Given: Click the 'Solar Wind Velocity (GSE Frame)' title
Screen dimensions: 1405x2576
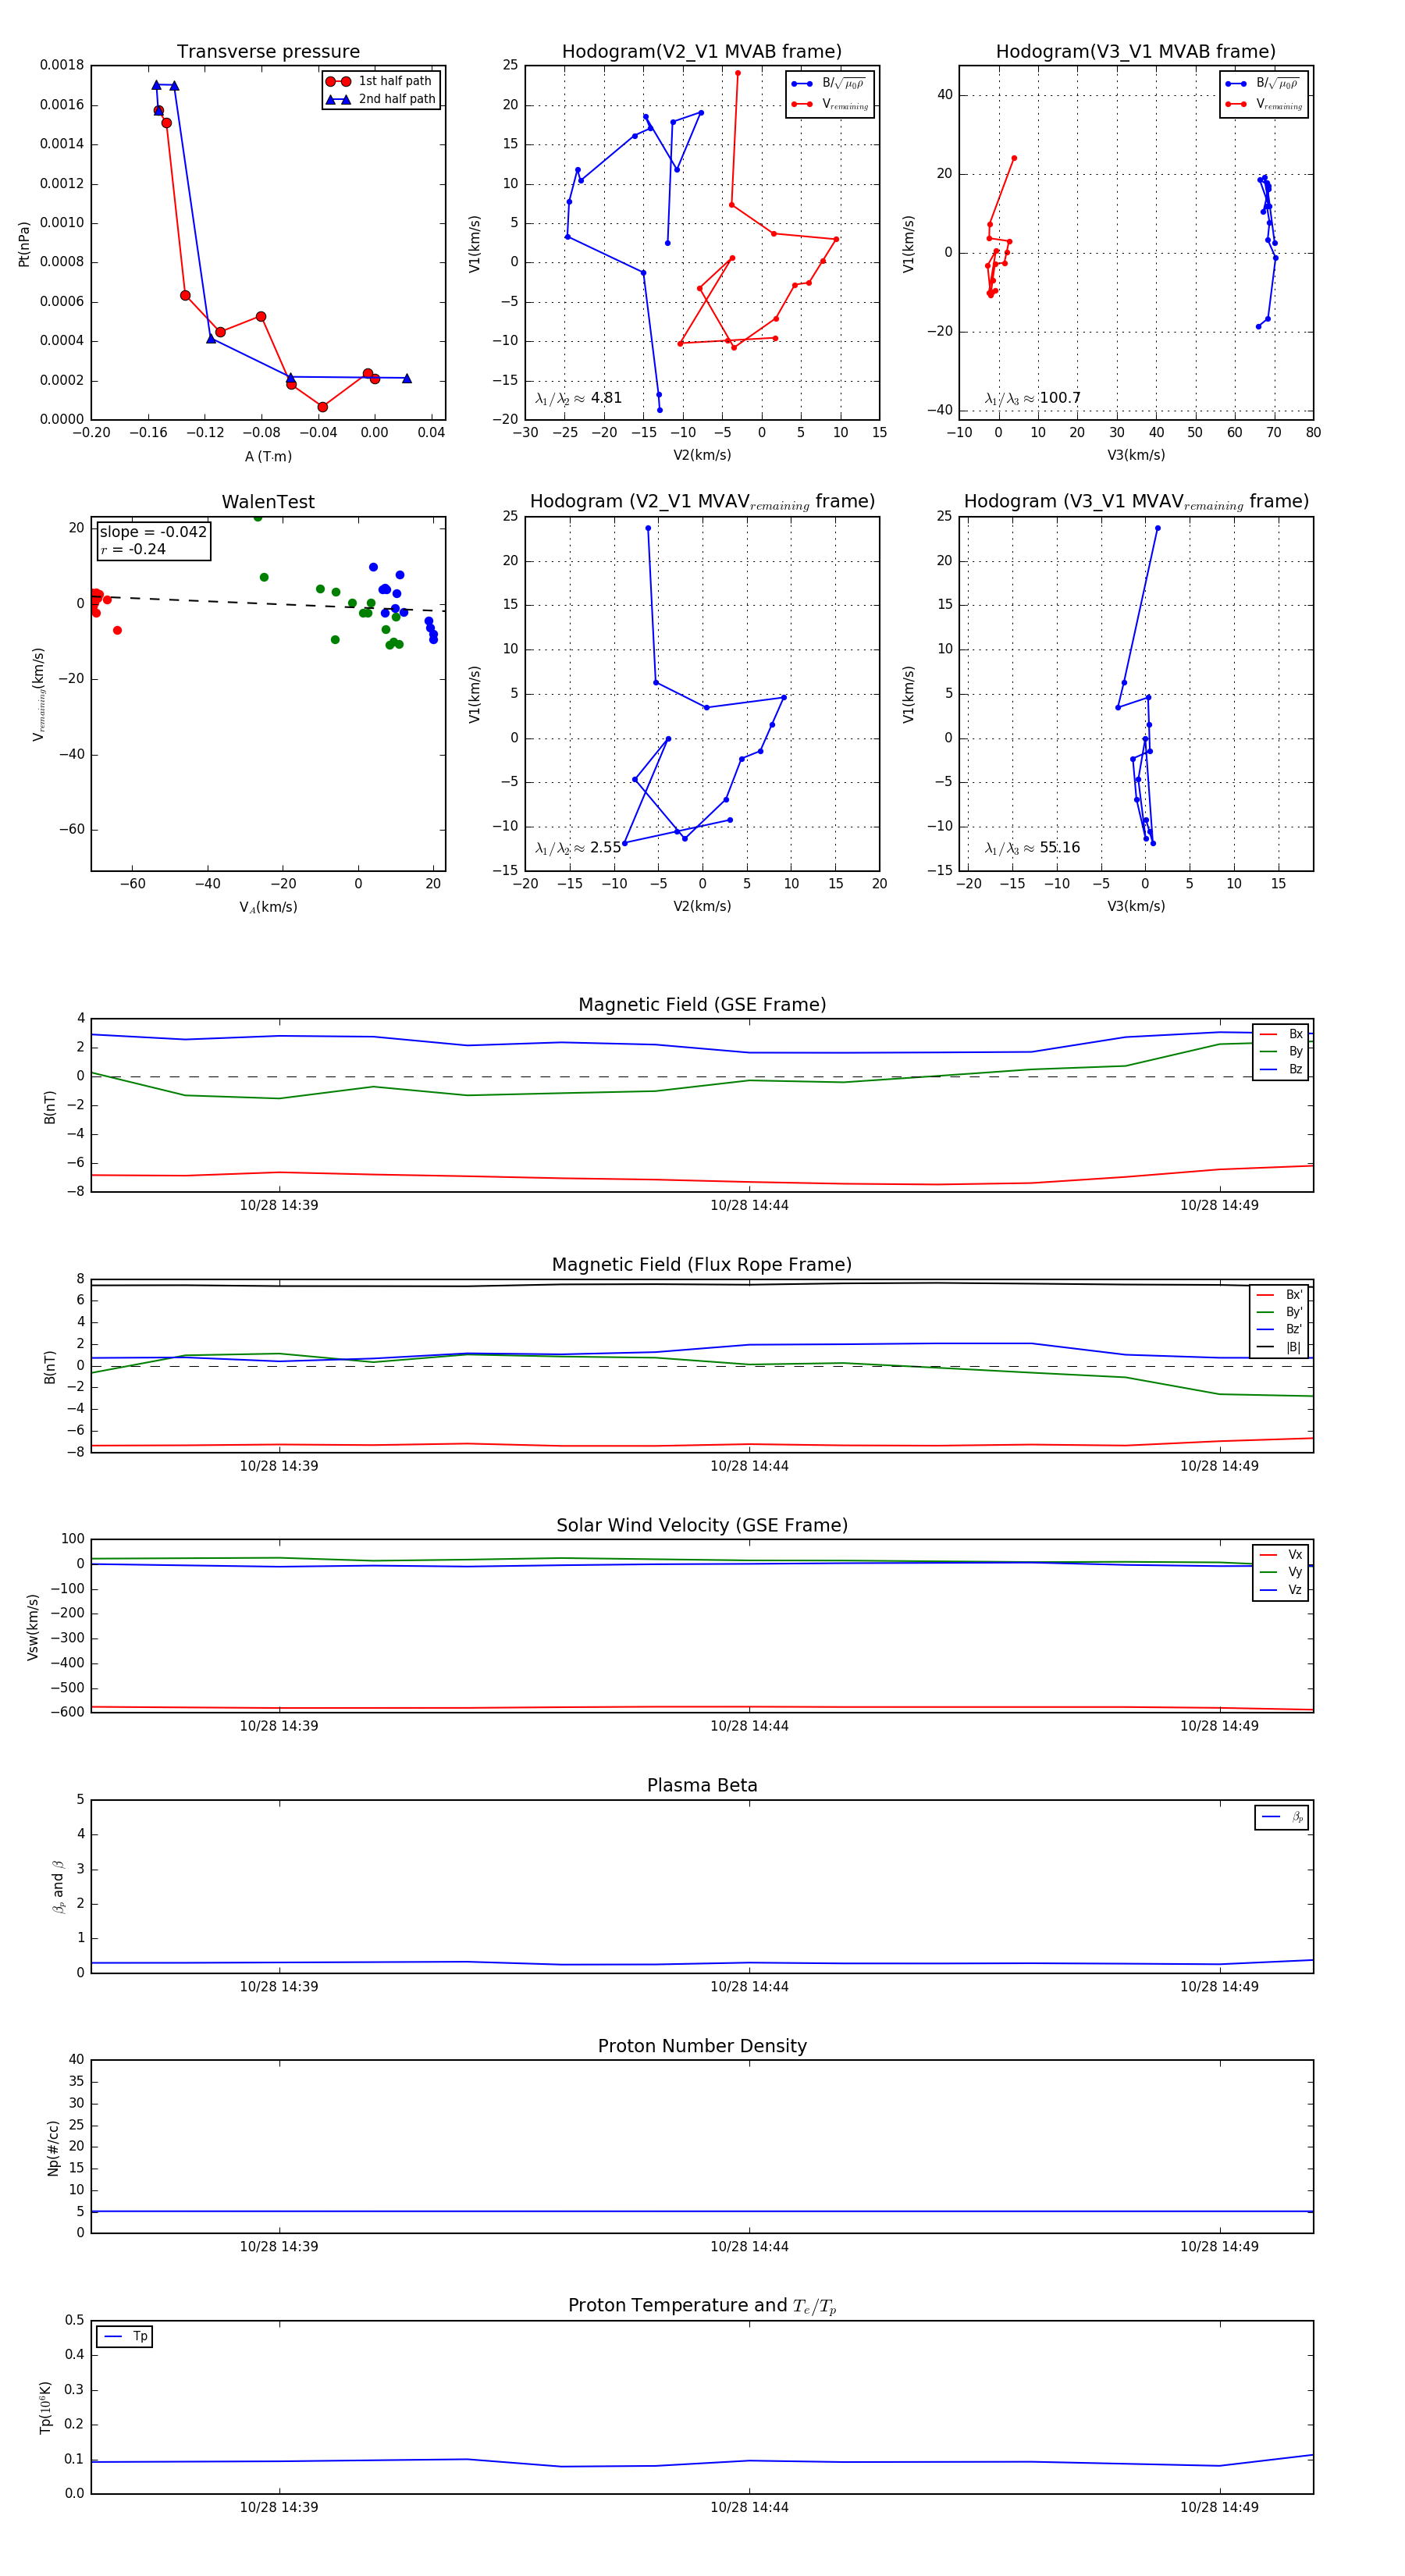Looking at the screenshot, I should 702,1525.
